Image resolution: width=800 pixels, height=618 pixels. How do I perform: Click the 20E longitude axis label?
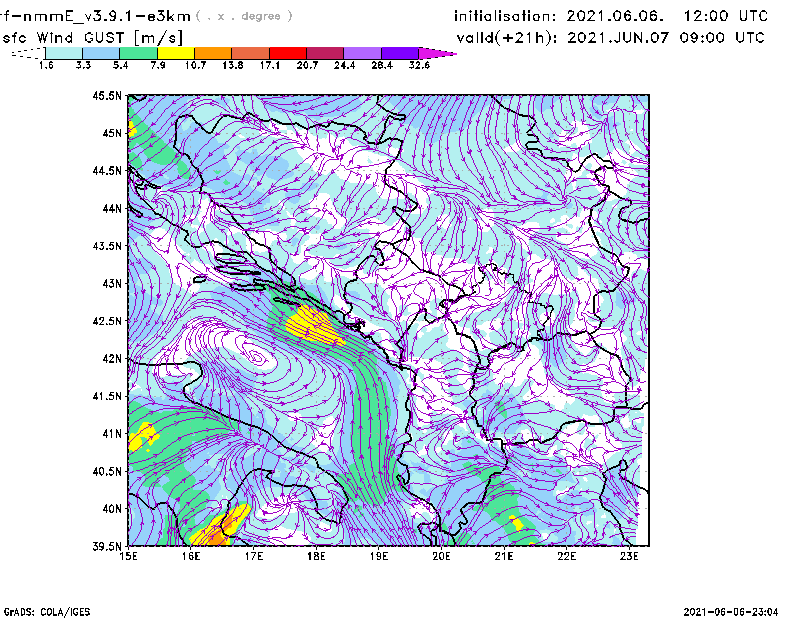pyautogui.click(x=441, y=556)
